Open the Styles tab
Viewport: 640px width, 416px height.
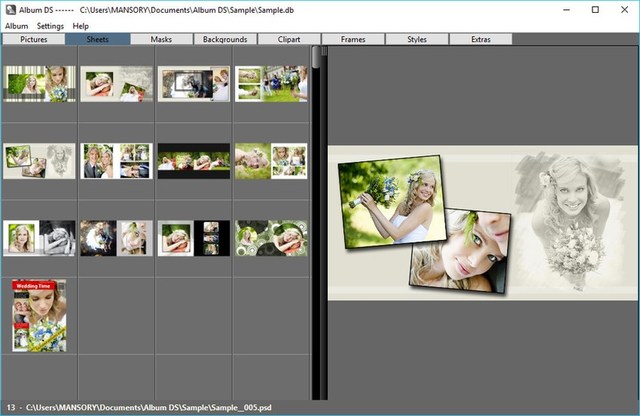coord(417,39)
